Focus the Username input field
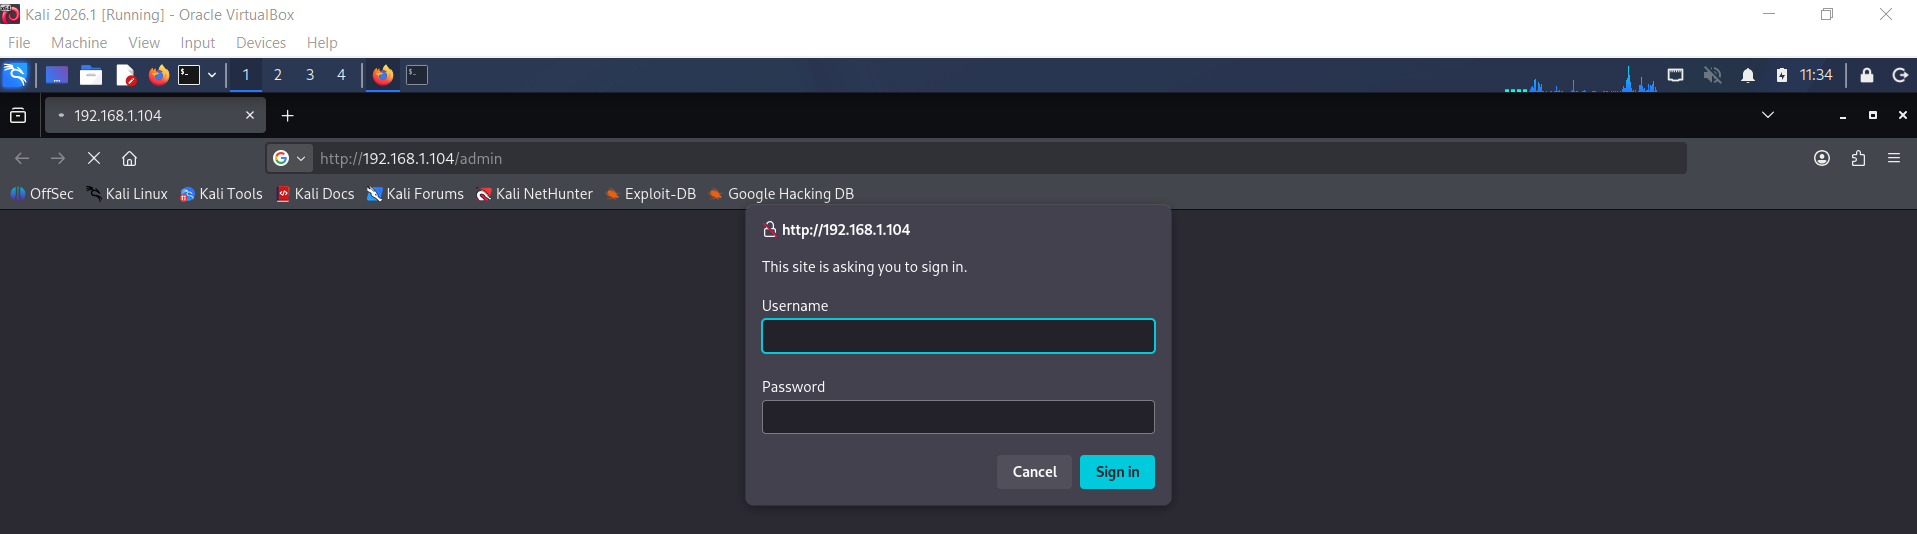Screen dimensions: 1917x534 click(958, 336)
